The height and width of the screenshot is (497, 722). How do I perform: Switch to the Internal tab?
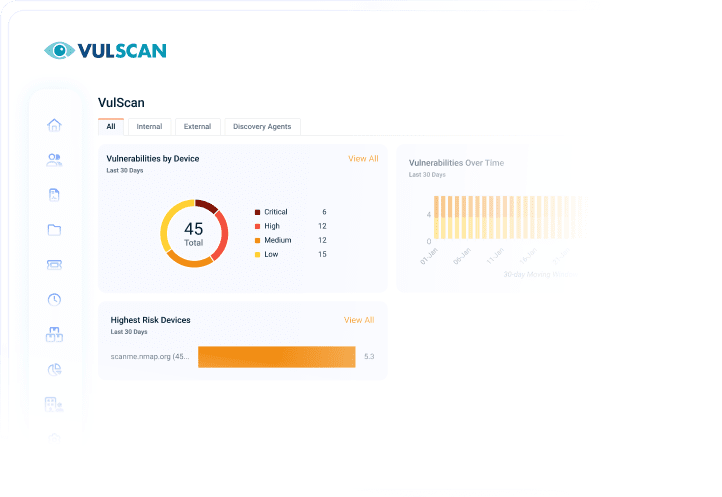click(x=149, y=127)
